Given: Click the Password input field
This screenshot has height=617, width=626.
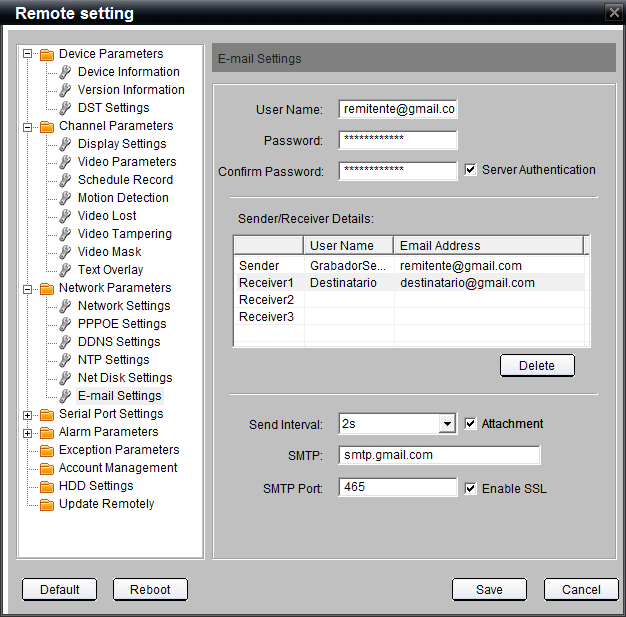Looking at the screenshot, I should tap(398, 140).
